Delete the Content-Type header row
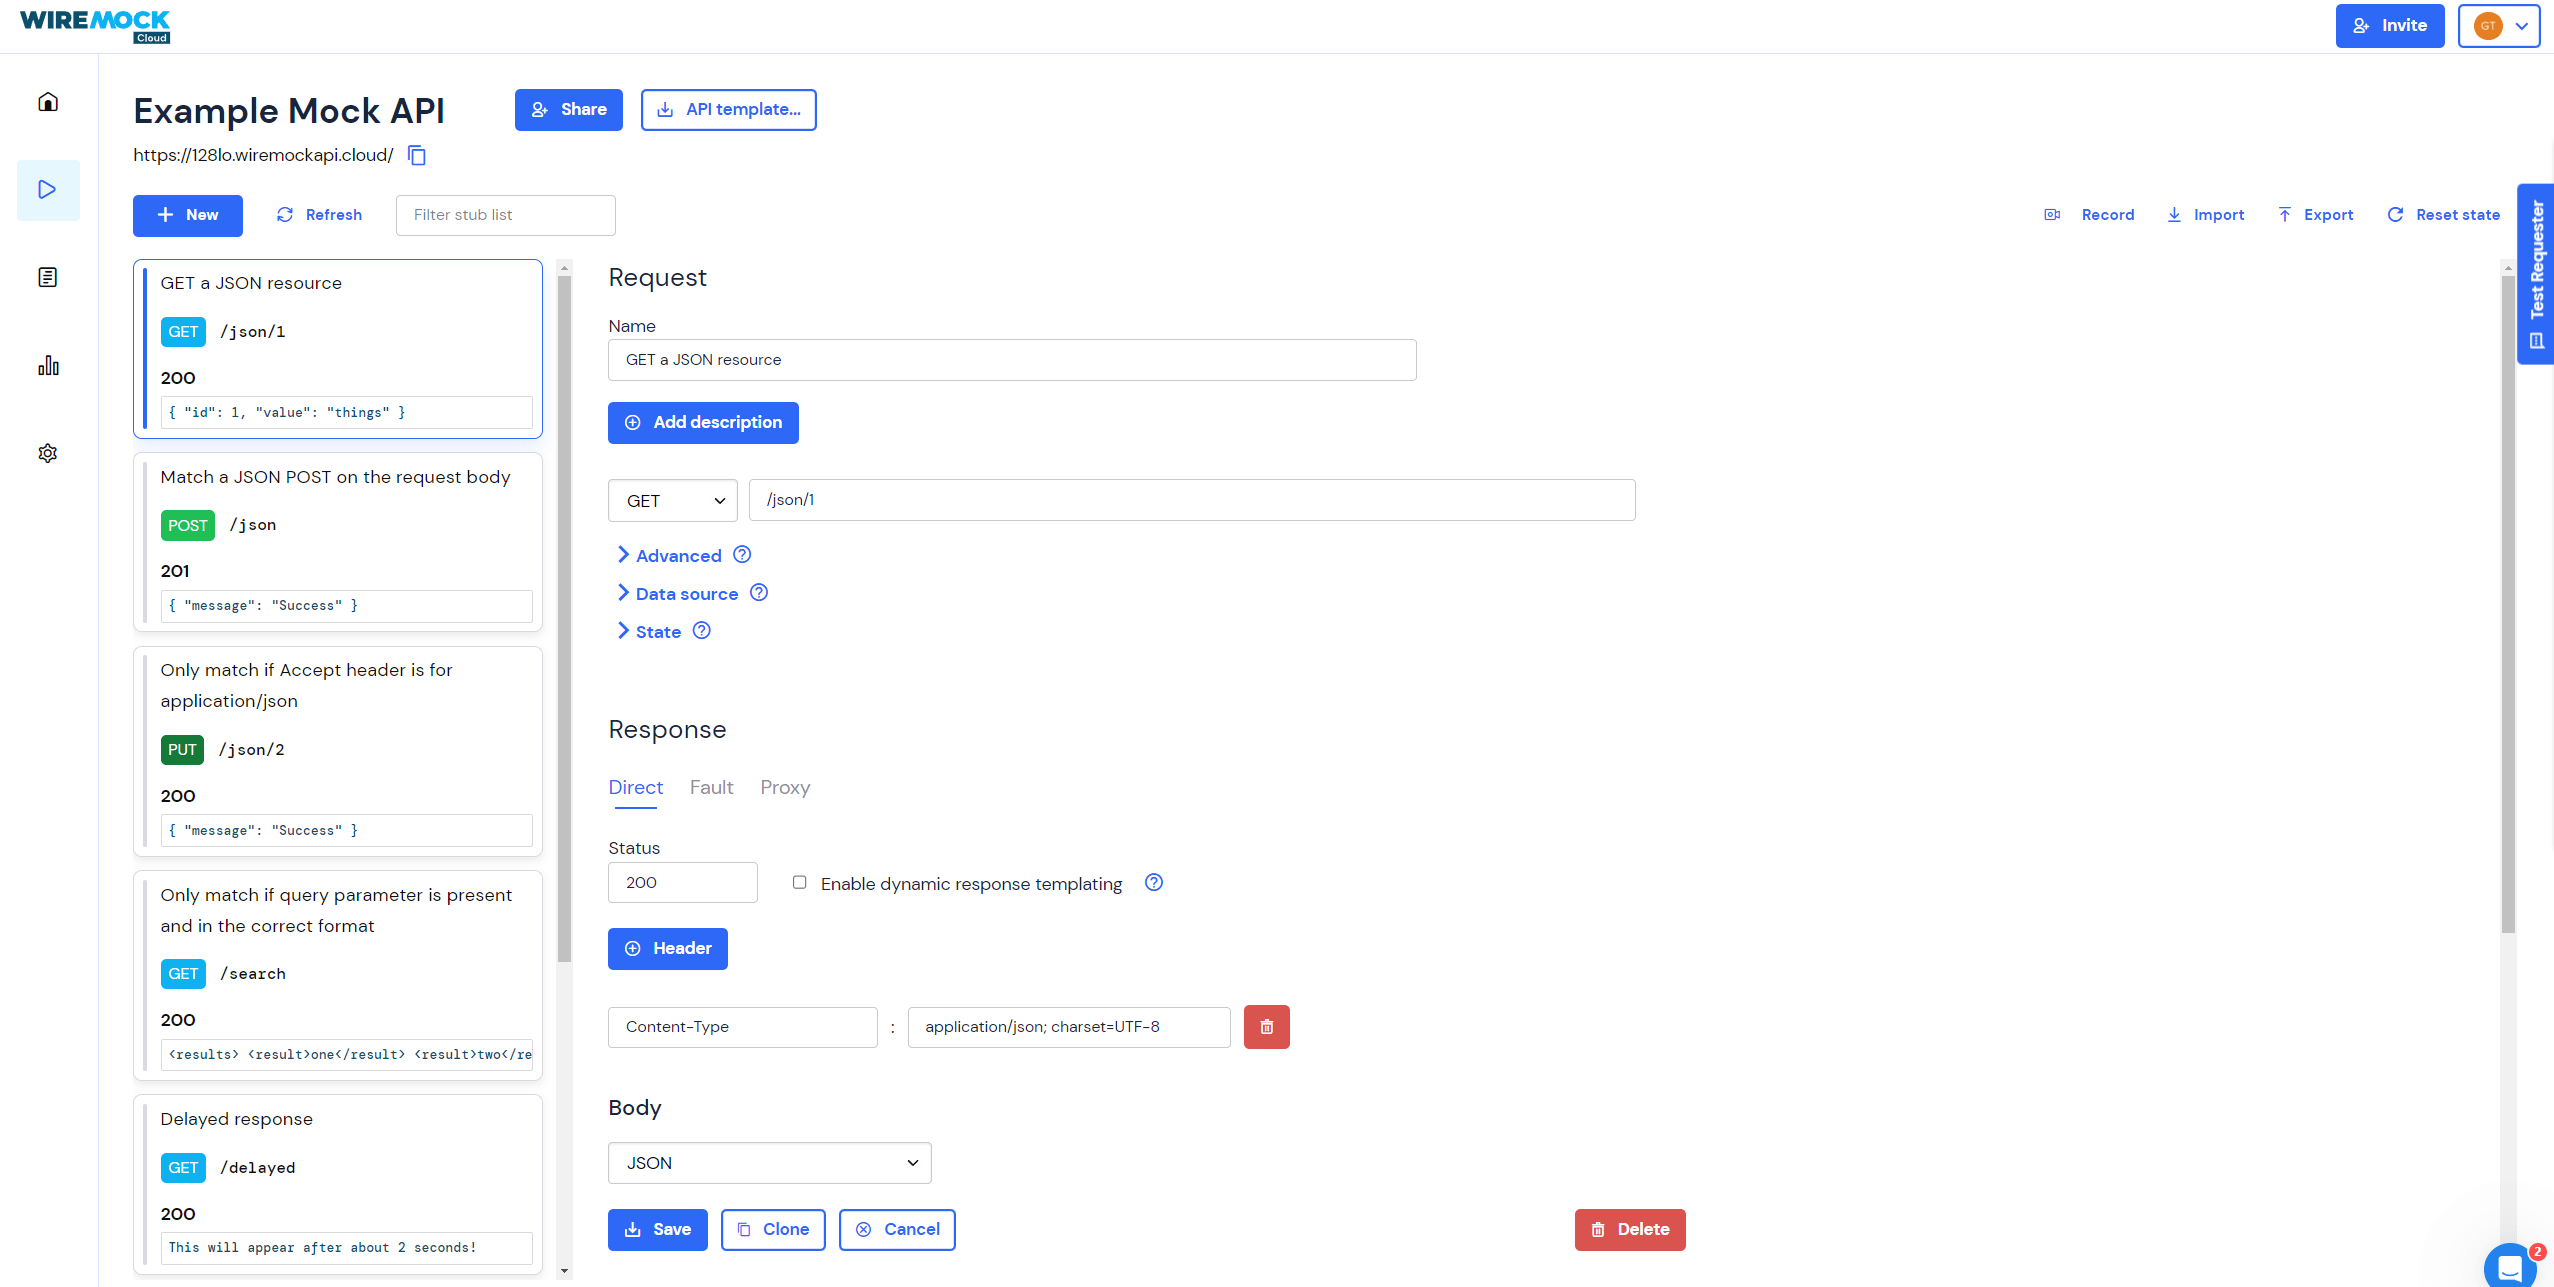Image resolution: width=2554 pixels, height=1287 pixels. 1266,1027
